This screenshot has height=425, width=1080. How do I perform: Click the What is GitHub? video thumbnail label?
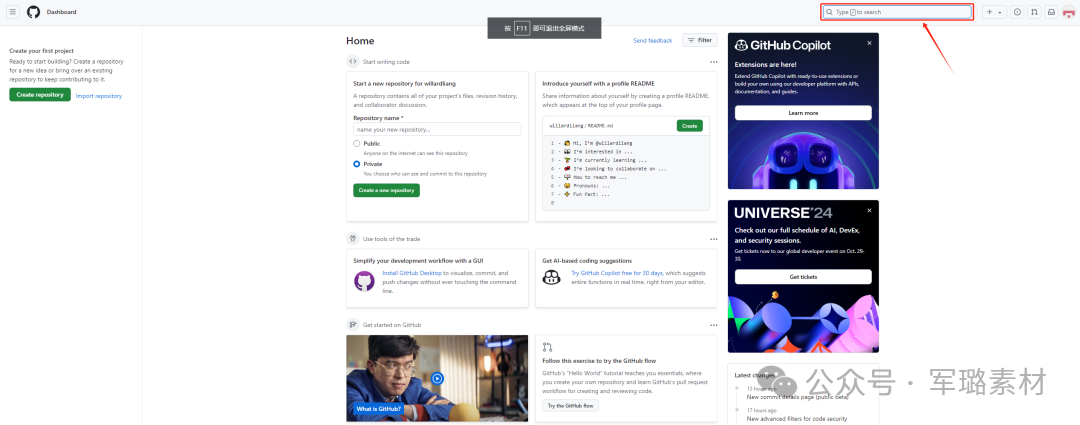378,409
